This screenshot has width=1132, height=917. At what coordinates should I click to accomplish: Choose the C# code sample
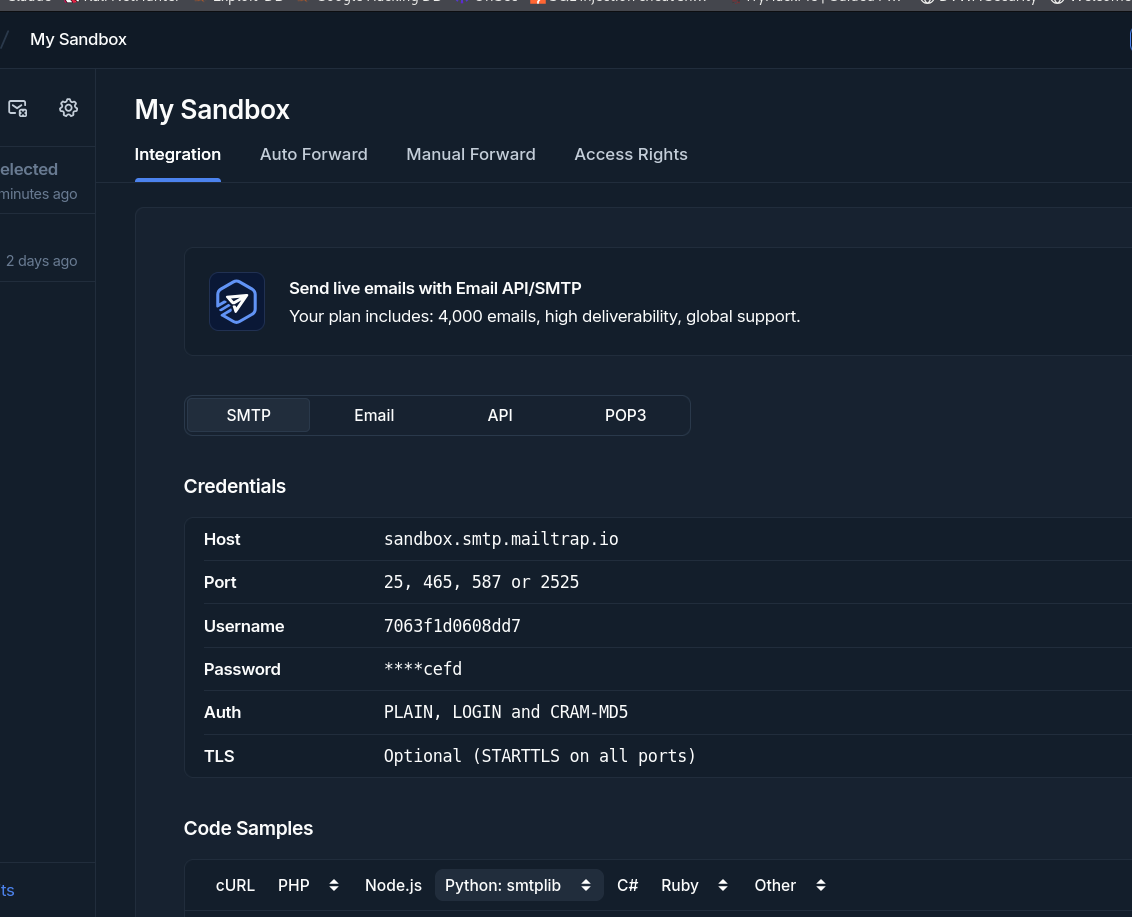pos(627,885)
